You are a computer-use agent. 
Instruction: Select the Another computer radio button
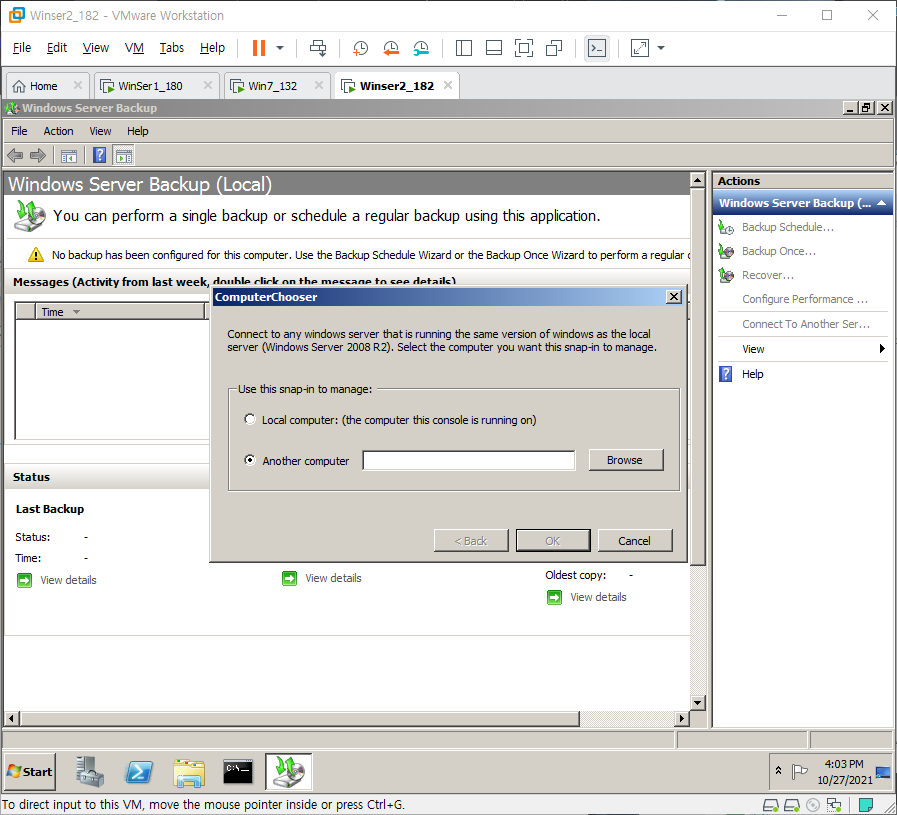click(250, 460)
